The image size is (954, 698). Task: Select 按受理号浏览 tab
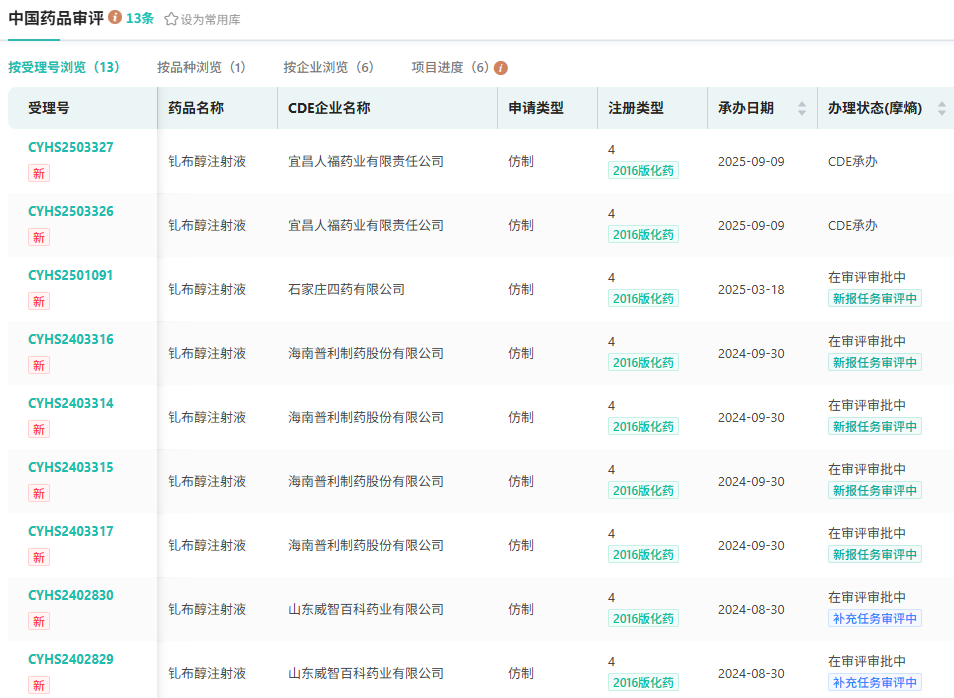(64, 67)
